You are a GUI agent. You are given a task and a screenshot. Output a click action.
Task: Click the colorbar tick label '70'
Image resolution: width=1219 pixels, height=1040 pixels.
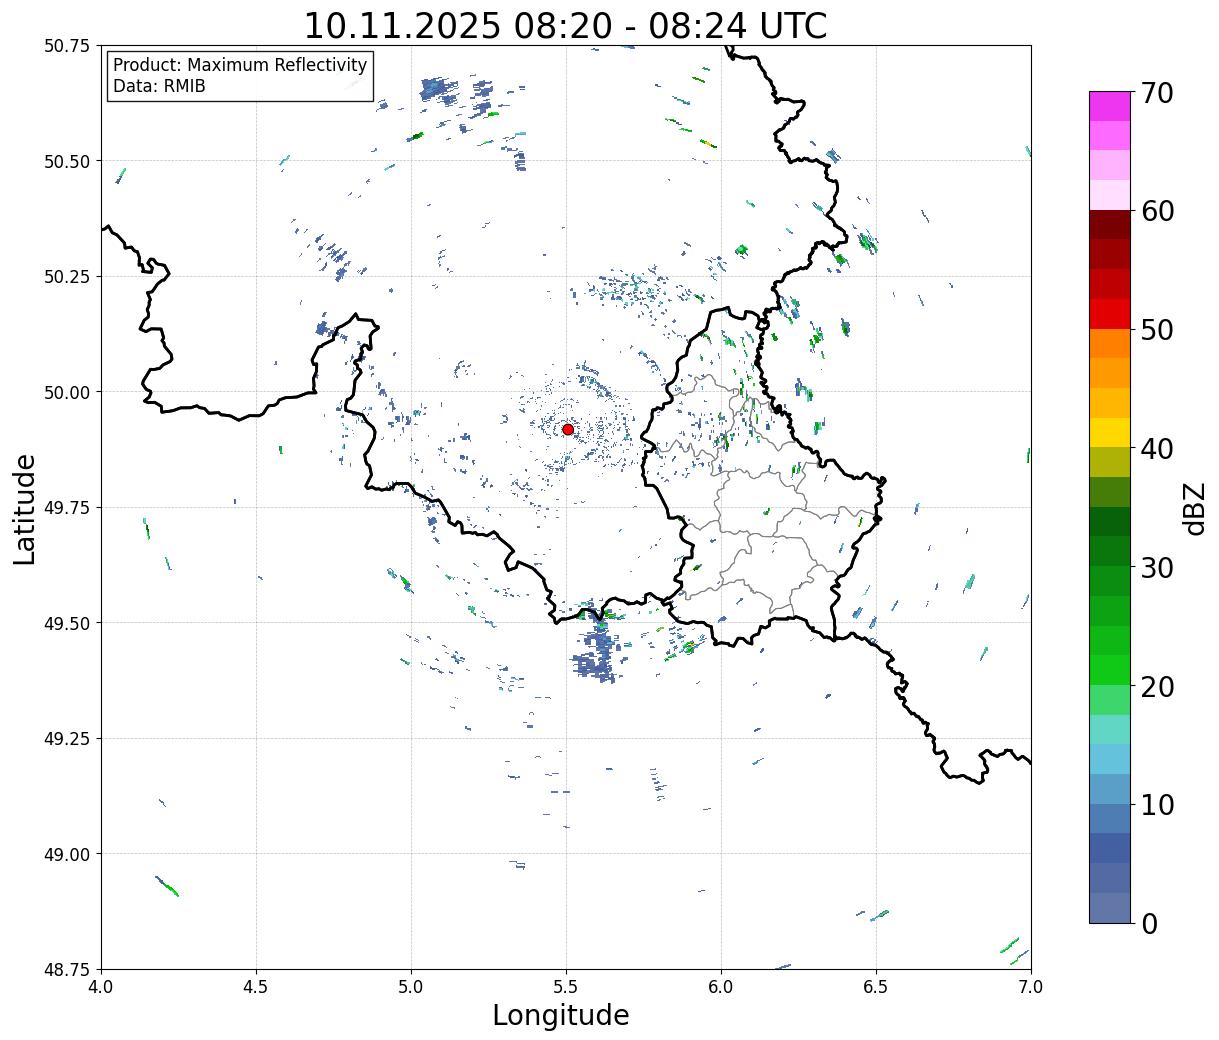coord(1156,93)
